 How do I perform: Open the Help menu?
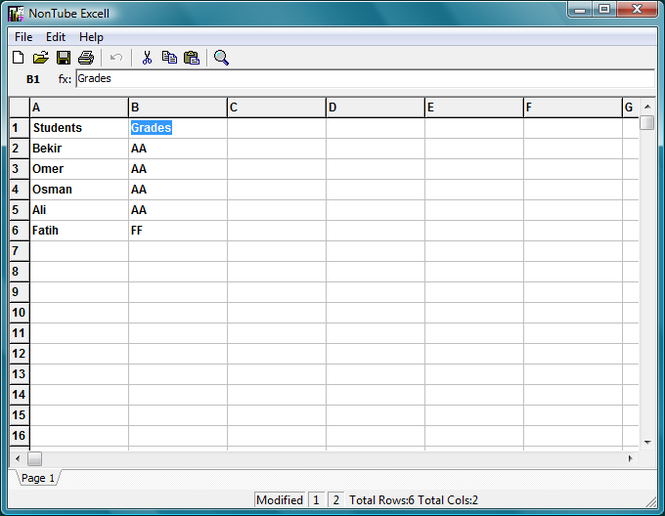pyautogui.click(x=91, y=37)
